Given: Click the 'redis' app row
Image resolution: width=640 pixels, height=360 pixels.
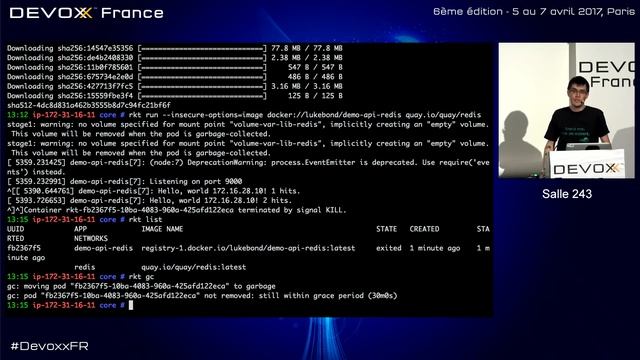Looking at the screenshot, I should 84,267.
